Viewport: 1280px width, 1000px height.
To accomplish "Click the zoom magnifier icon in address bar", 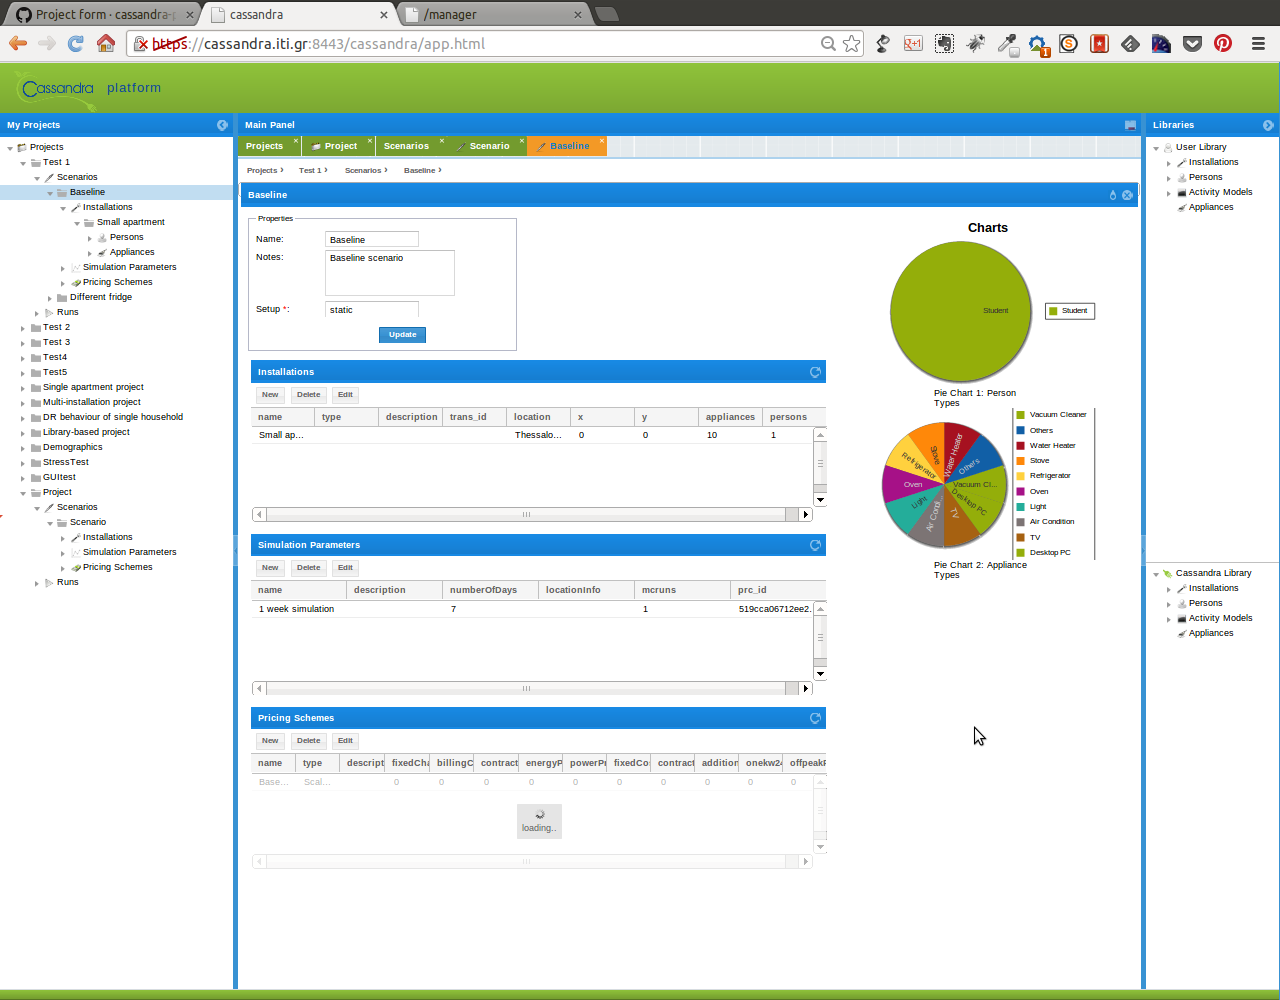I will coord(828,43).
